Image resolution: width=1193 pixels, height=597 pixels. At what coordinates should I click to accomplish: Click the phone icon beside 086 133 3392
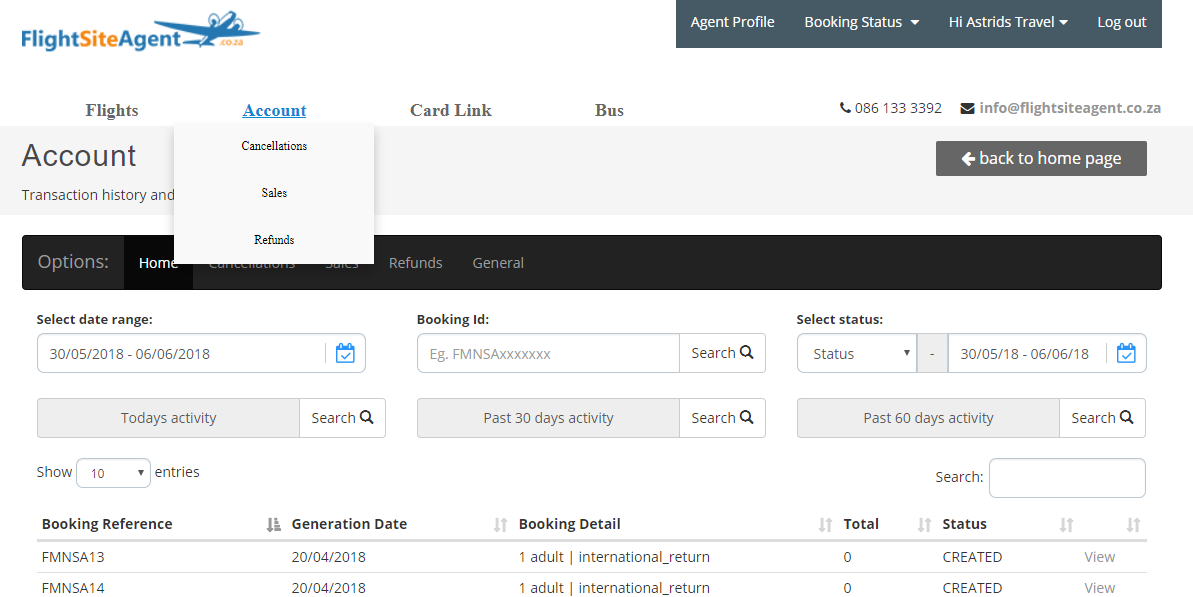(x=845, y=108)
